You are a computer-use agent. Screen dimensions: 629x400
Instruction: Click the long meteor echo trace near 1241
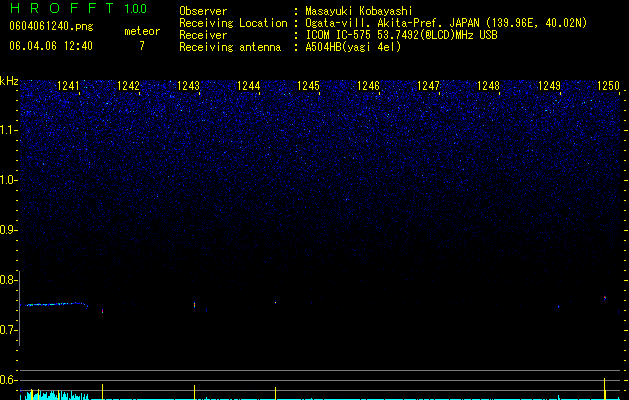[54, 305]
